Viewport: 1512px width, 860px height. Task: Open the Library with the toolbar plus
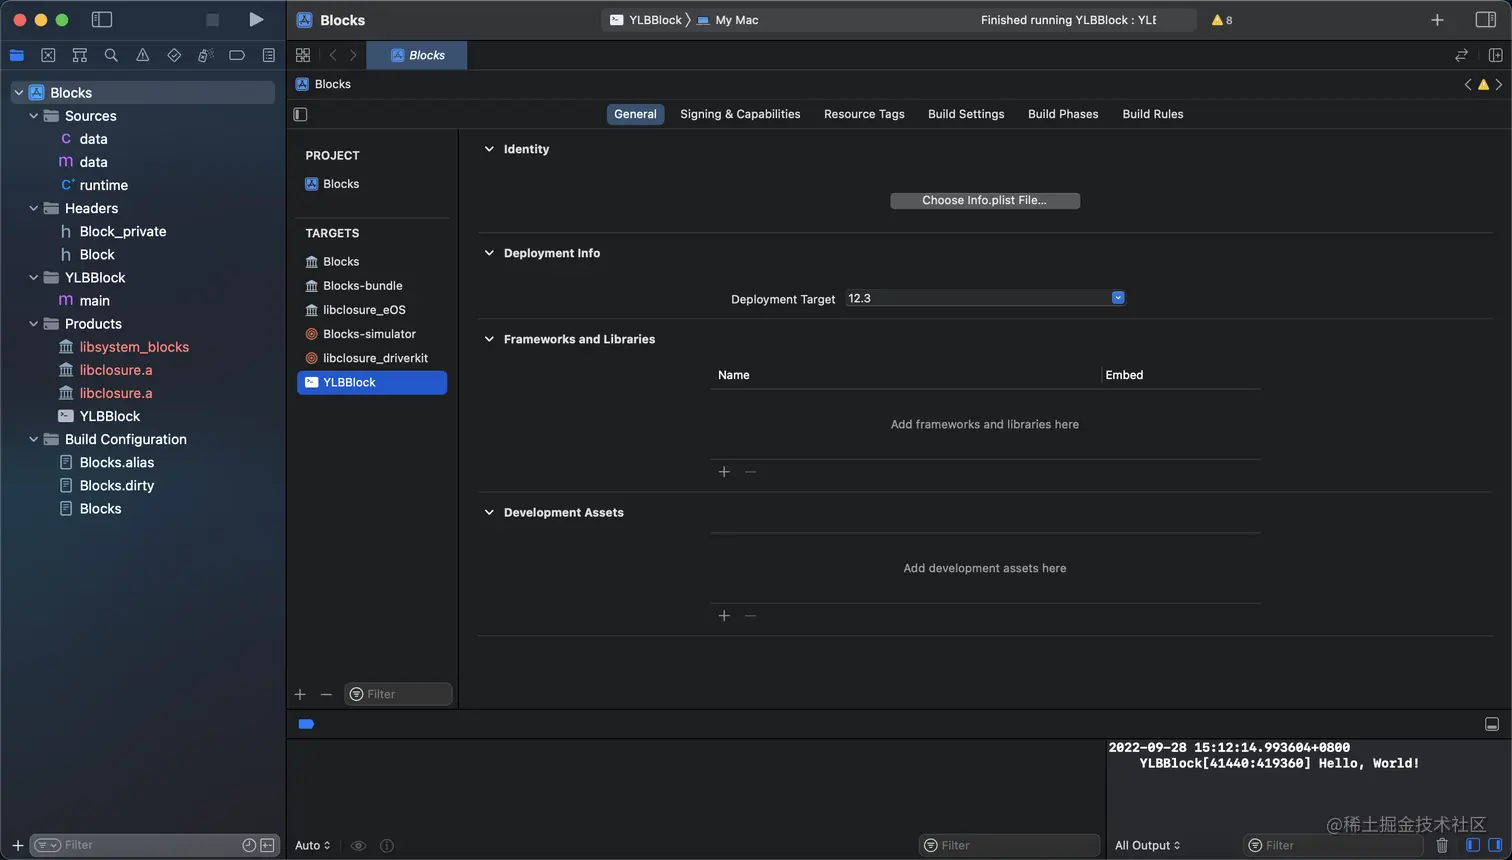[1437, 20]
